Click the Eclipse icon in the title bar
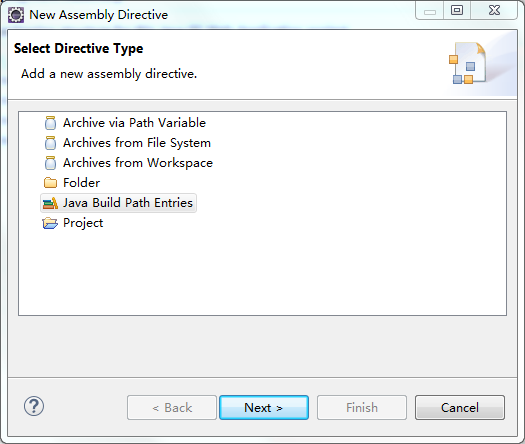Image resolution: width=525 pixels, height=444 pixels. pos(16,15)
